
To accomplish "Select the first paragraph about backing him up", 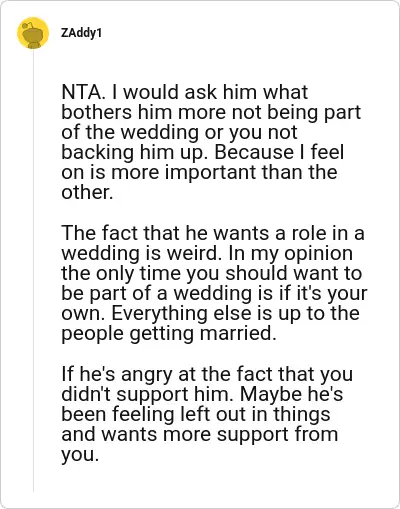I will click(x=211, y=142).
